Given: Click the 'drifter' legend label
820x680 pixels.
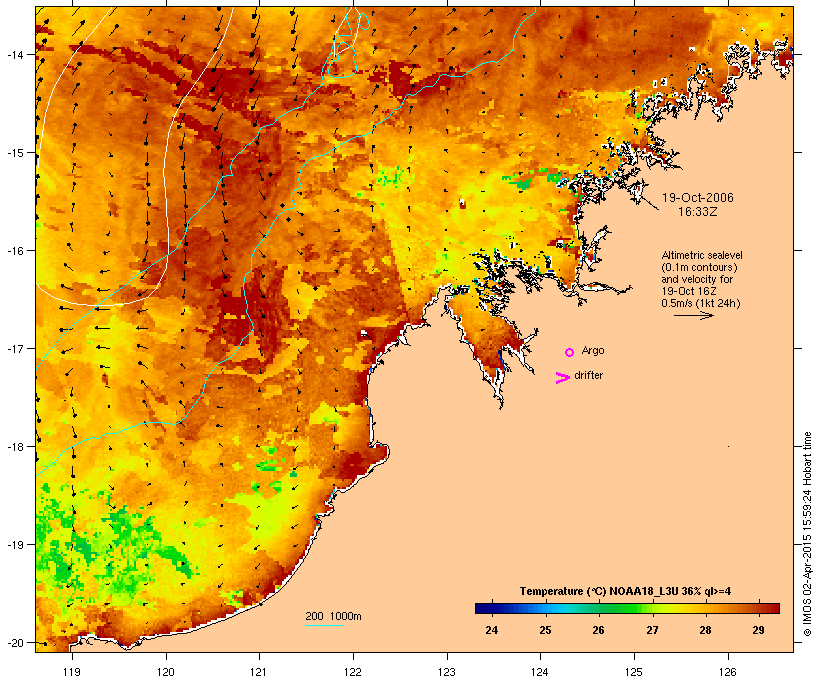Looking at the screenshot, I should (x=588, y=375).
